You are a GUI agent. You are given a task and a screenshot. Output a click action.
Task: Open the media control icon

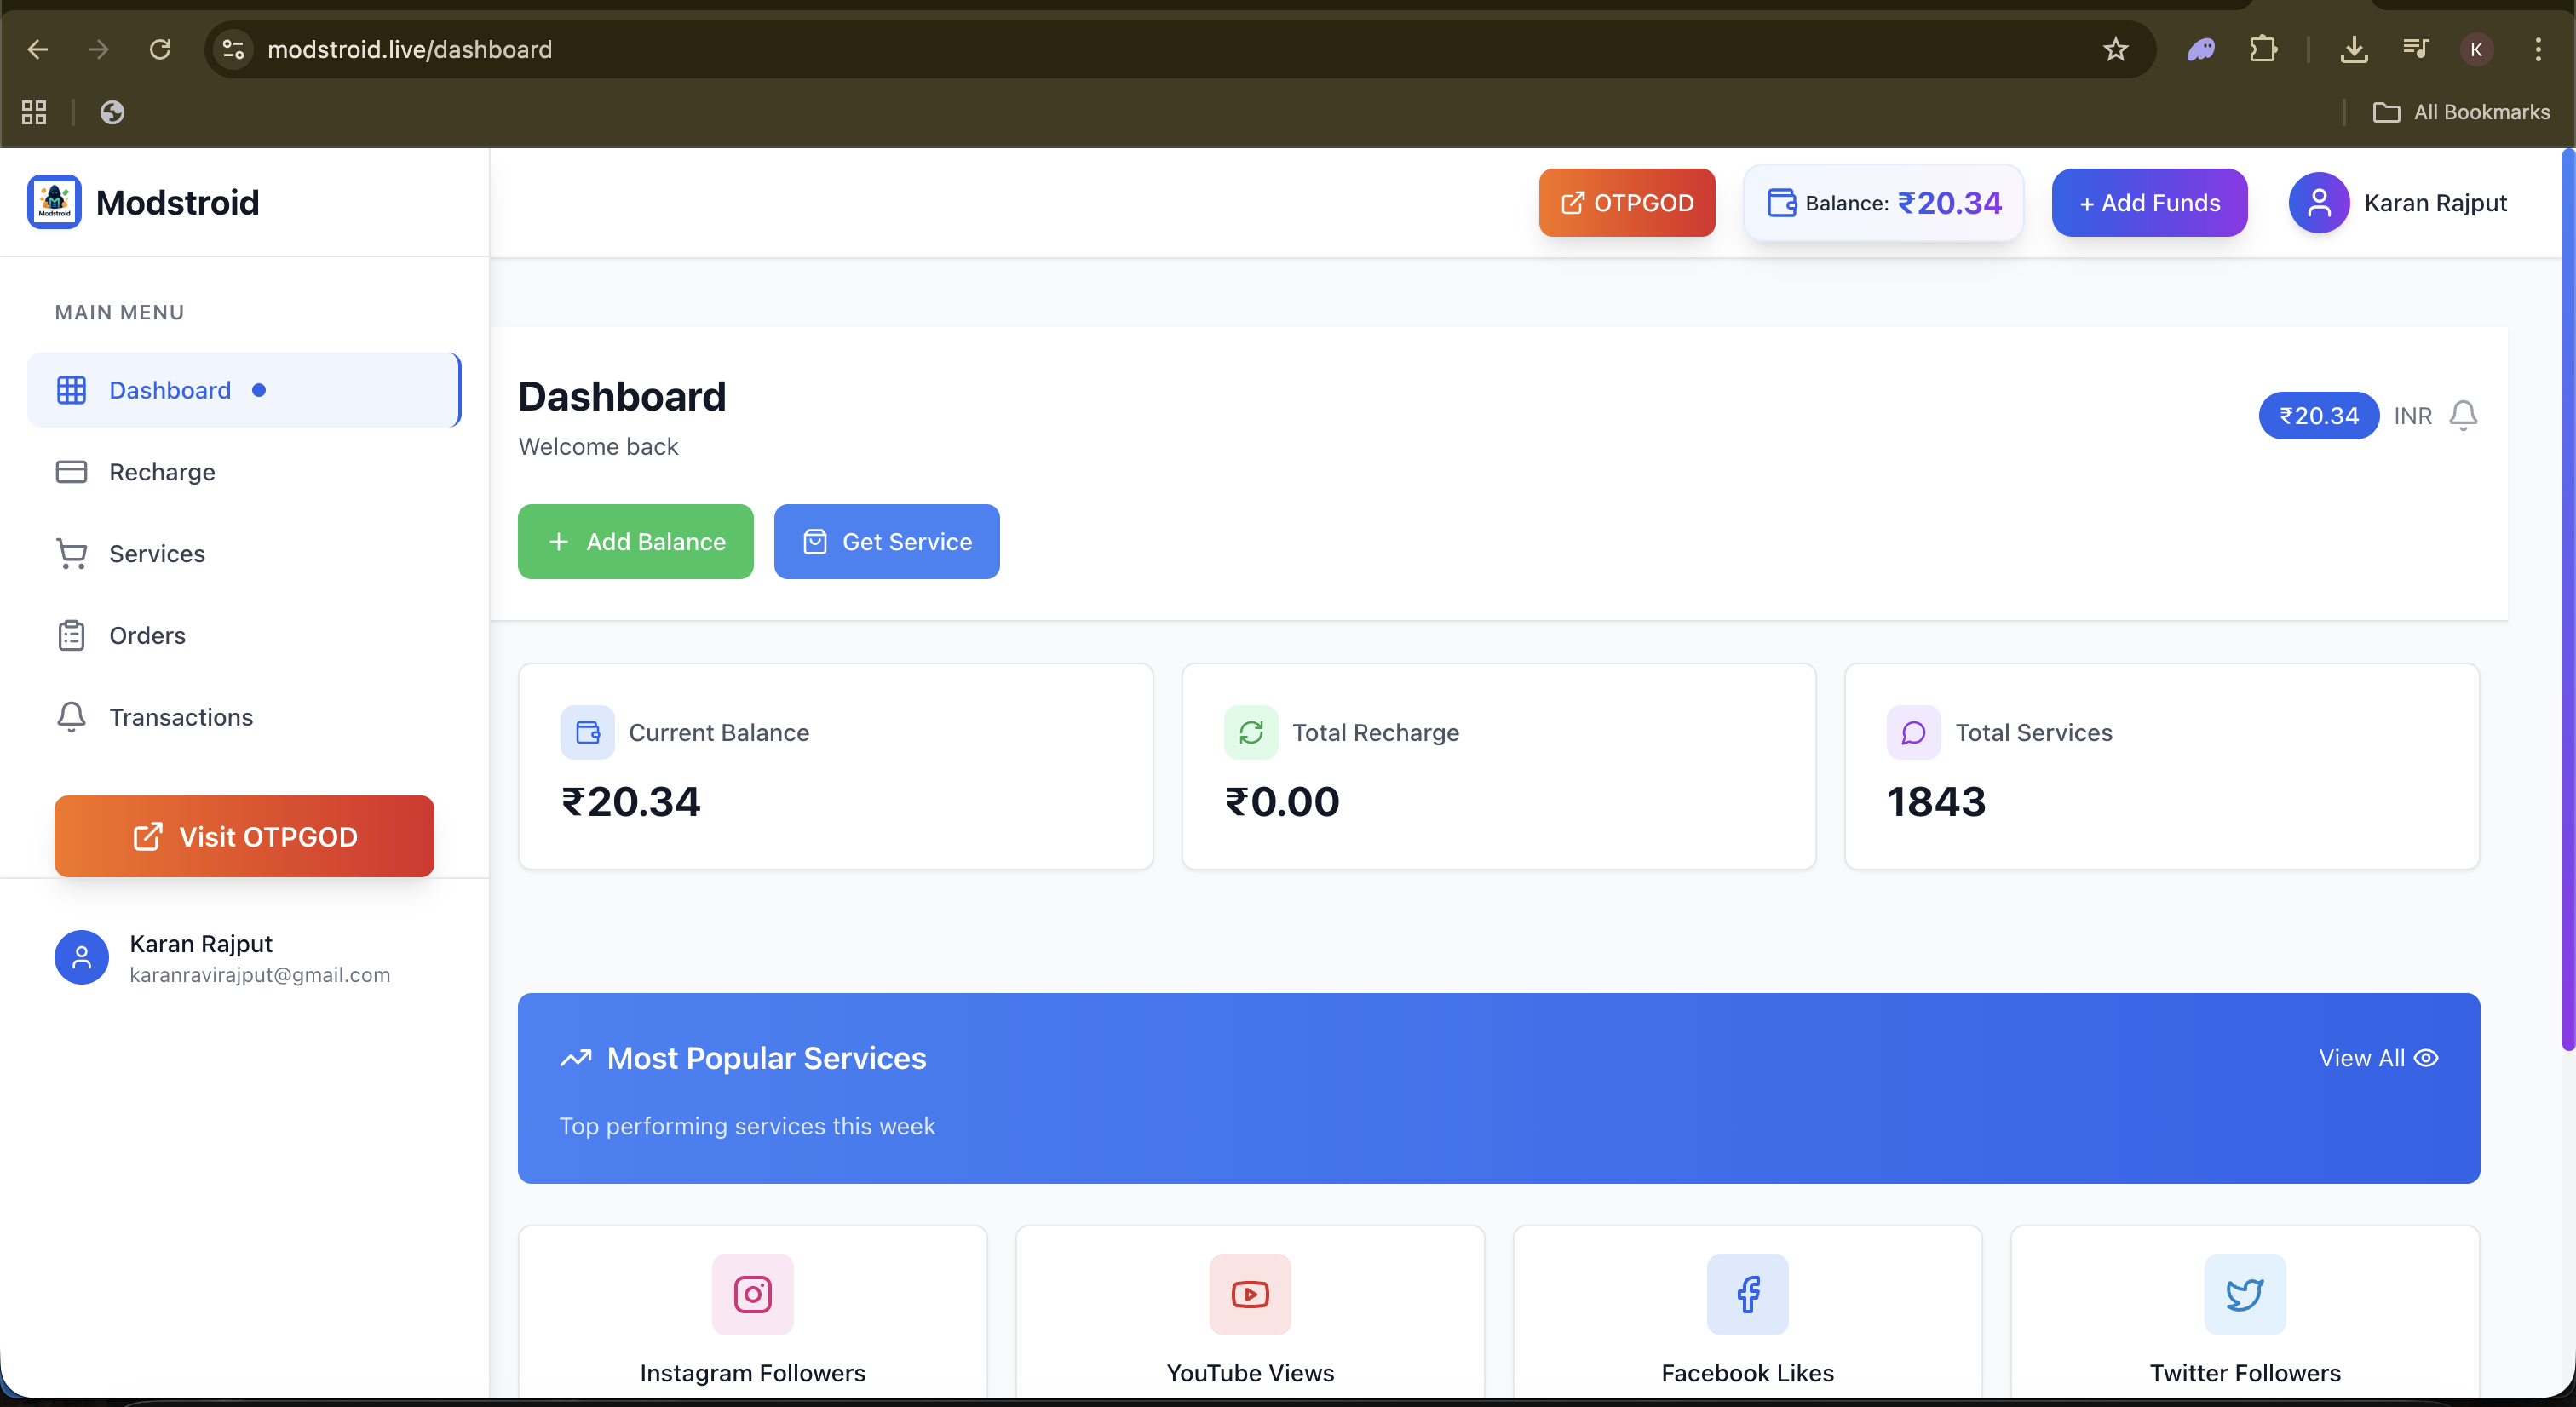point(2415,49)
